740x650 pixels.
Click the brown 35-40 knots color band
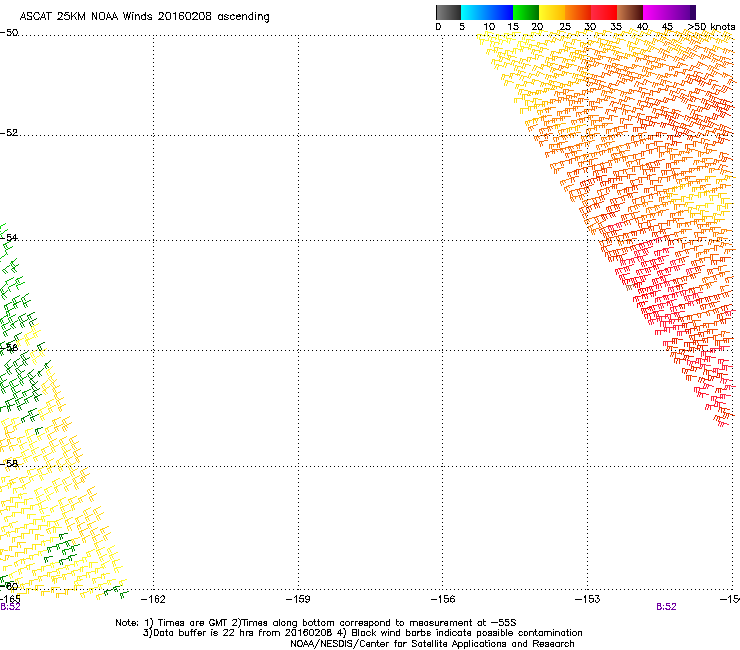(630, 12)
